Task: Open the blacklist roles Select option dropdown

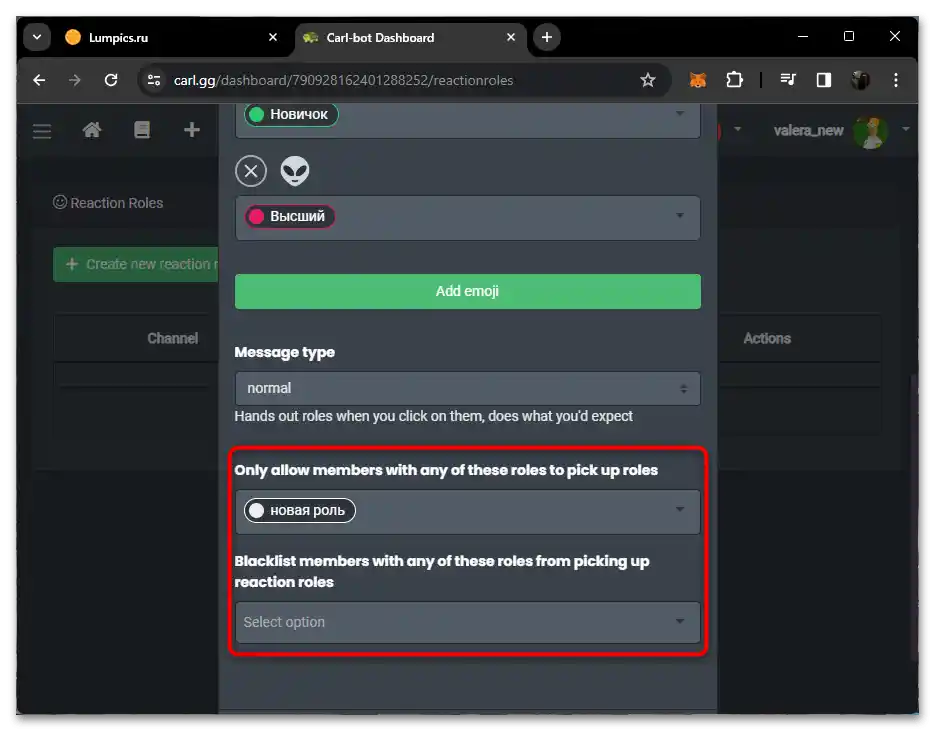Action: click(468, 622)
